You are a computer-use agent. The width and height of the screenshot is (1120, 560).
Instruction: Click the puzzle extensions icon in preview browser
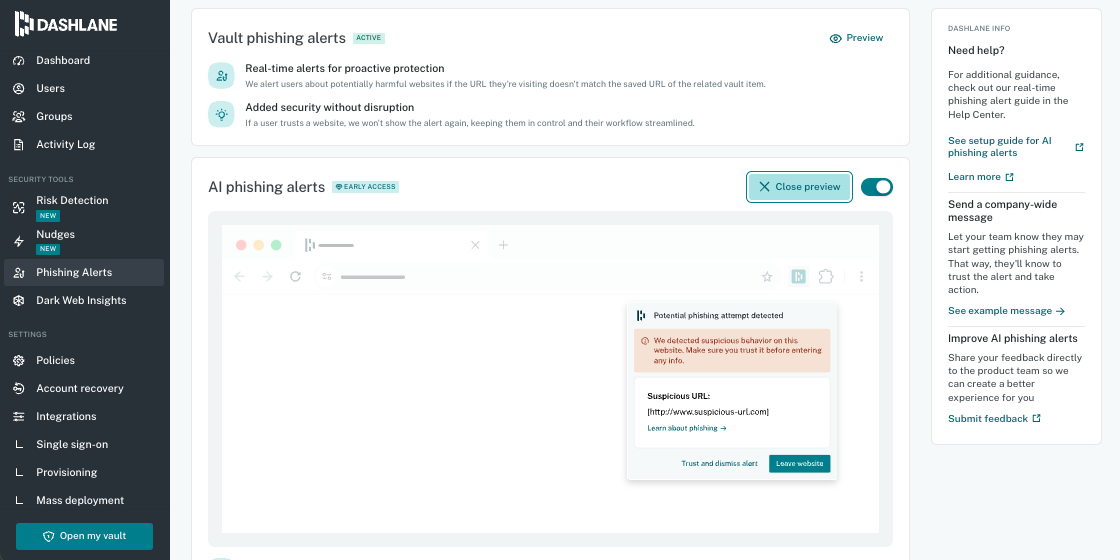coord(826,276)
